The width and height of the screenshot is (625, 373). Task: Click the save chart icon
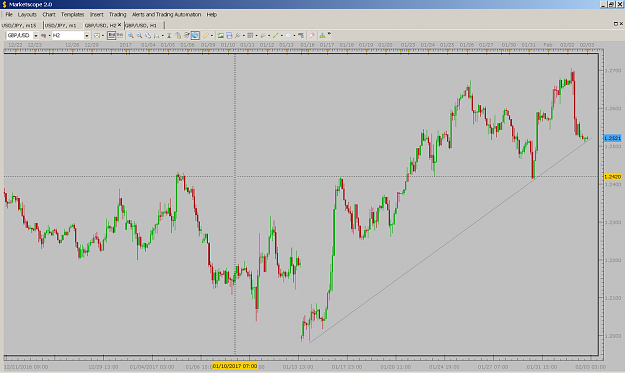coord(229,35)
